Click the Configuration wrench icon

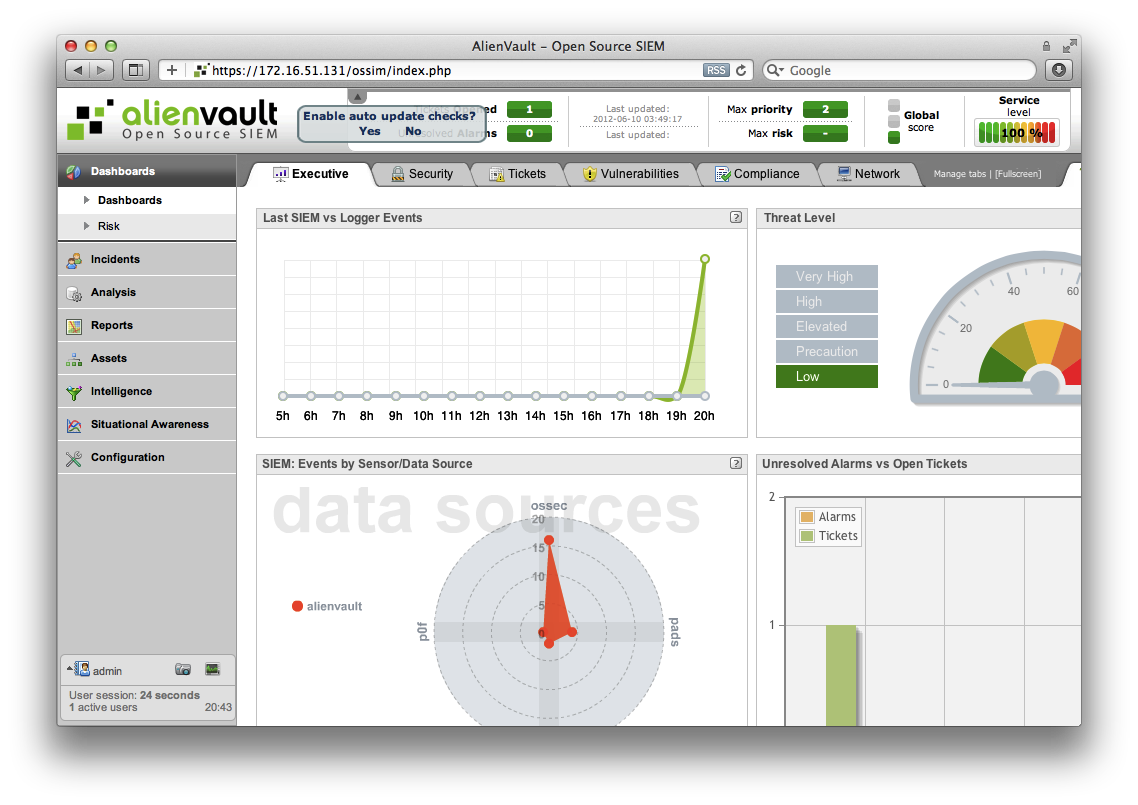(x=73, y=458)
